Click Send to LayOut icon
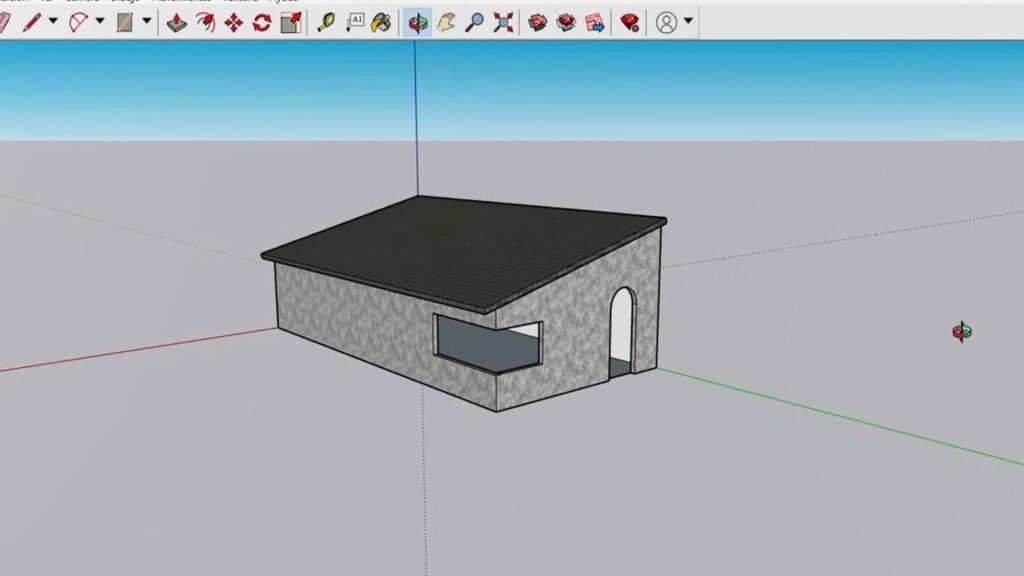1024x576 pixels. (594, 23)
